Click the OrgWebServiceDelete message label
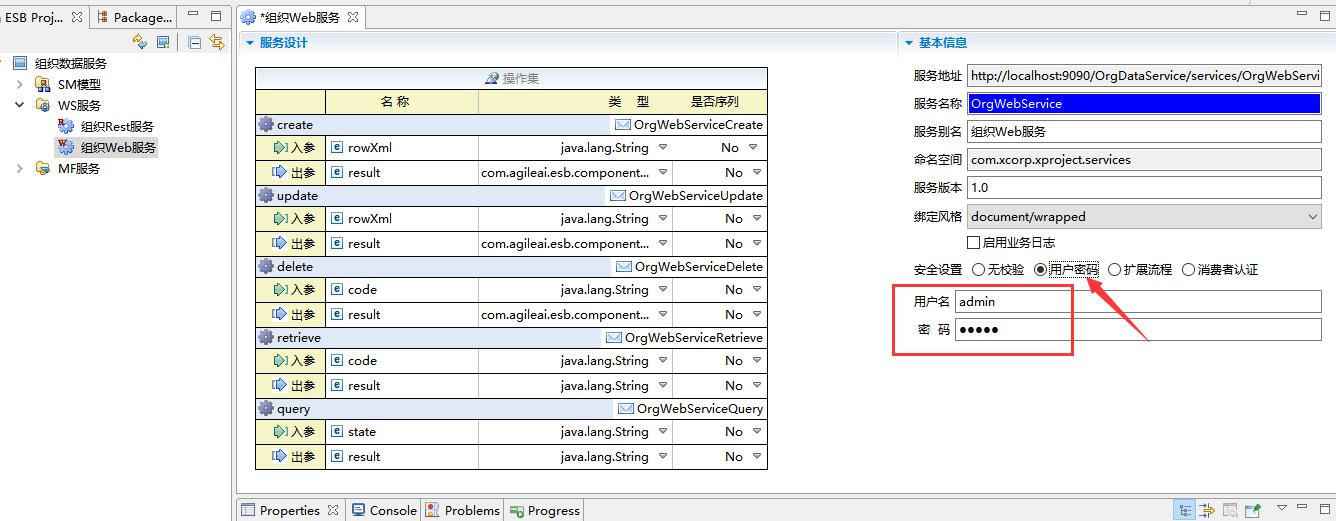Viewport: 1336px width, 521px height. pyautogui.click(x=699, y=267)
